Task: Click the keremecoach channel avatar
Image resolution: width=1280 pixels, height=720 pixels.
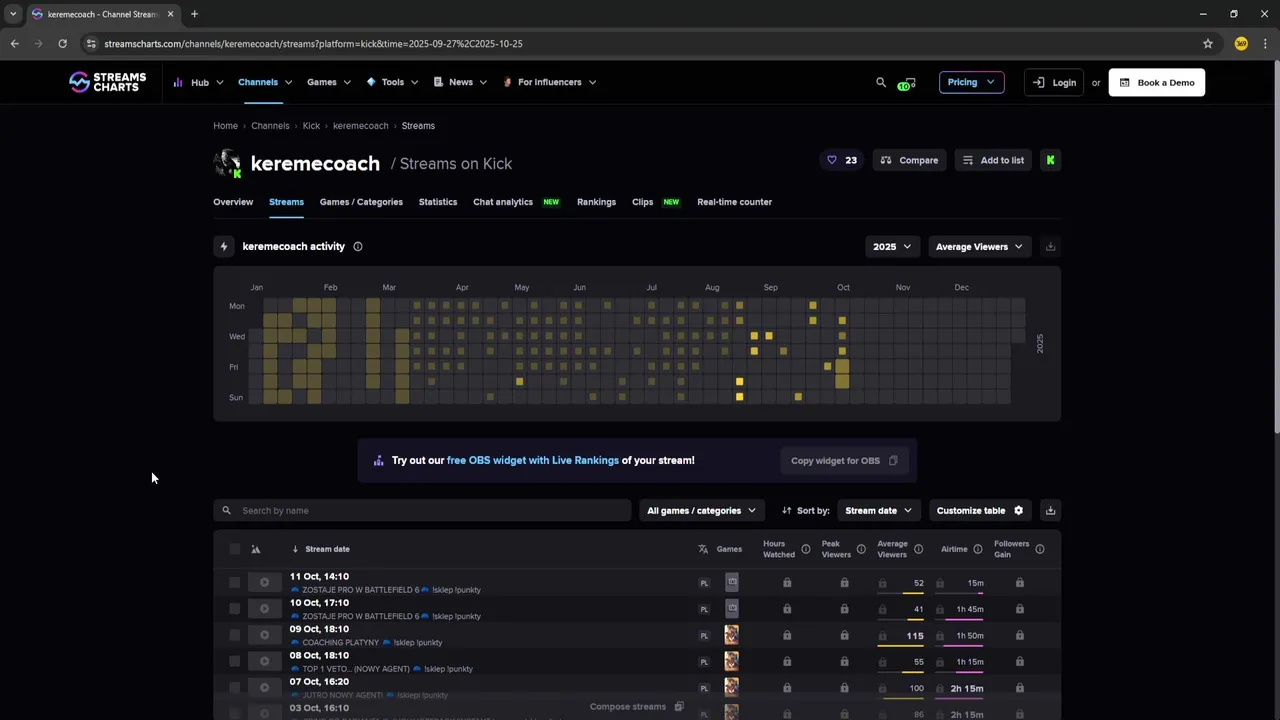Action: coord(228,163)
